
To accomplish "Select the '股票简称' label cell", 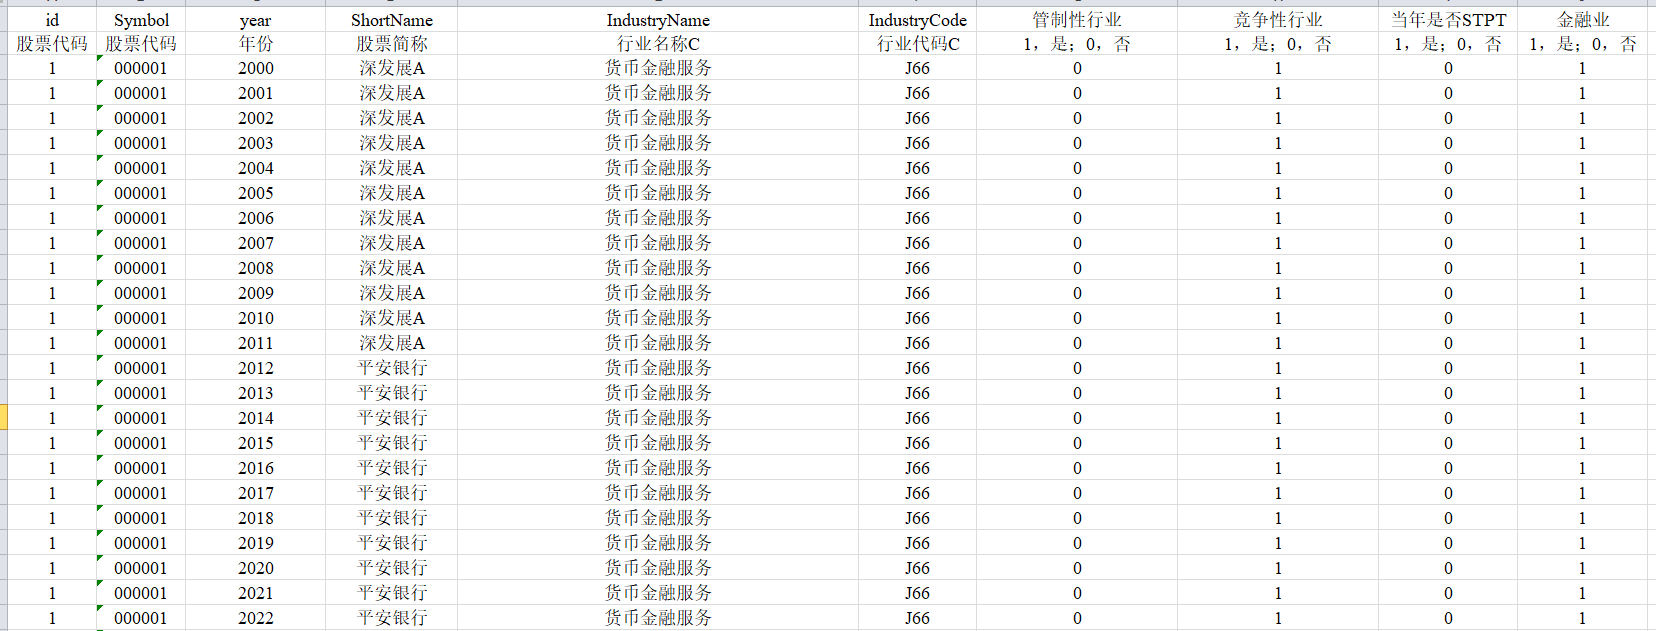I will click(x=392, y=43).
